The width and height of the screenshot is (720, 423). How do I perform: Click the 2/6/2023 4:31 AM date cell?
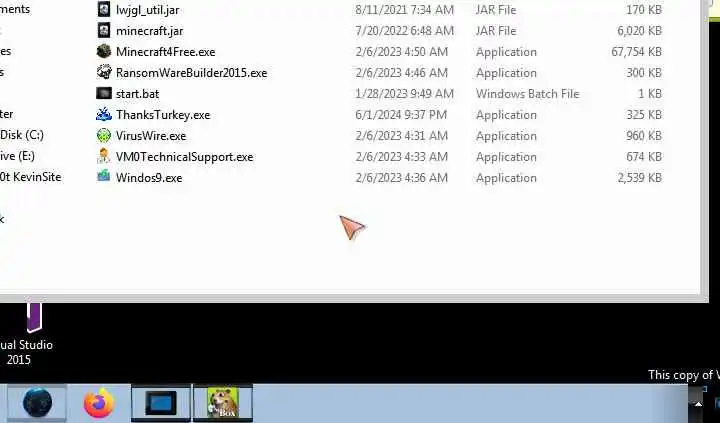pyautogui.click(x=401, y=136)
